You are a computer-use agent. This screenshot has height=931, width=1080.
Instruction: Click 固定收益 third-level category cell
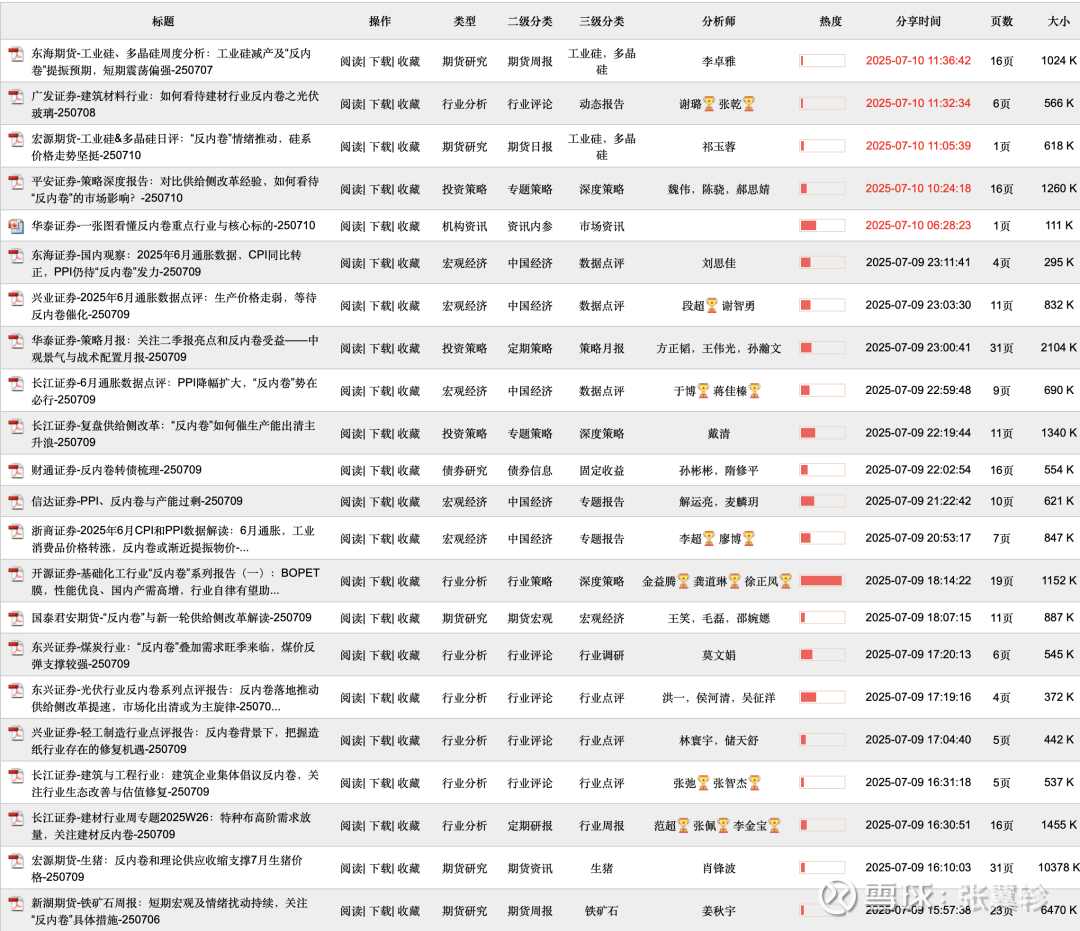[x=602, y=470]
